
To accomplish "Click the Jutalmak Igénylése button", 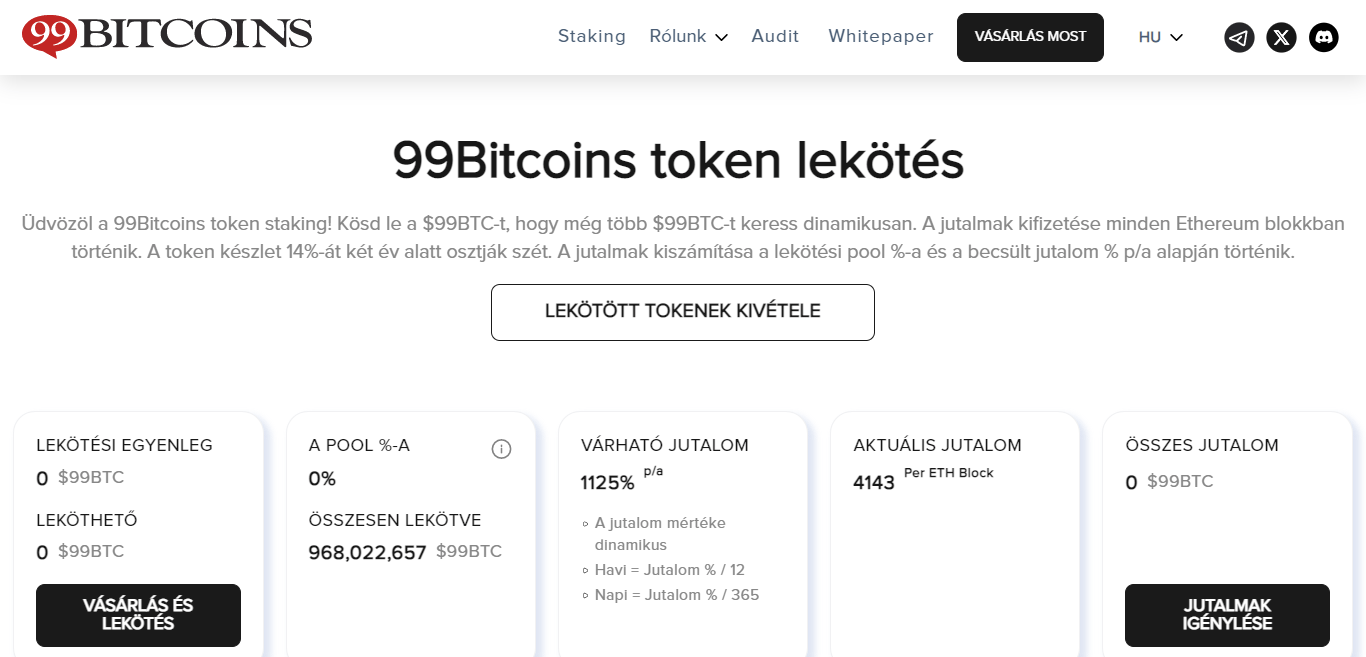I will point(1227,615).
